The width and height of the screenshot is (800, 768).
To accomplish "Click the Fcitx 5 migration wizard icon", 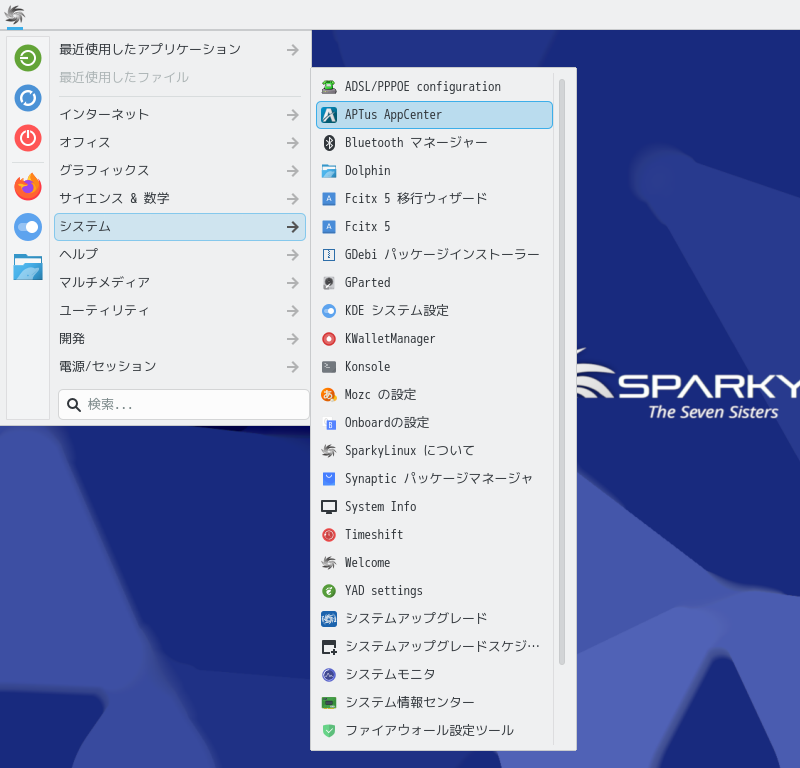I will (329, 199).
